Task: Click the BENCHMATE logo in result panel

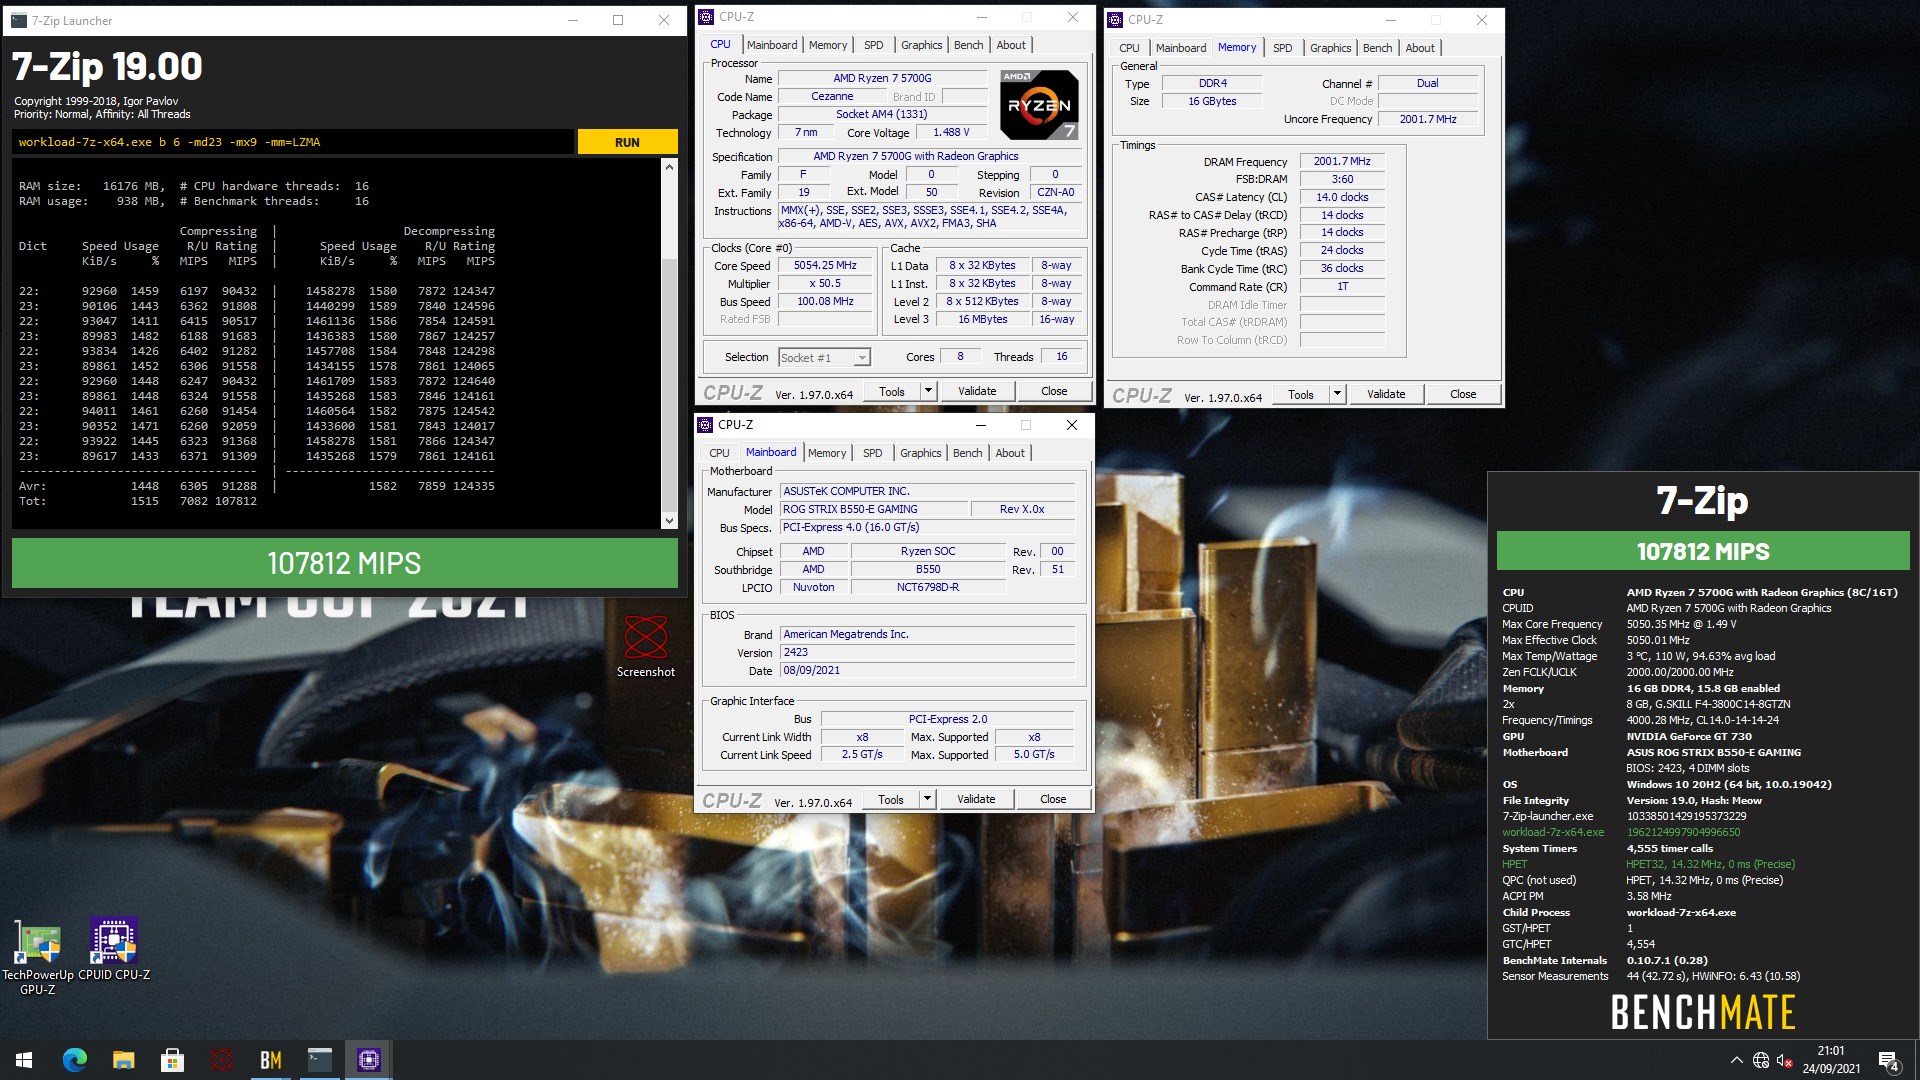Action: pyautogui.click(x=1702, y=1012)
